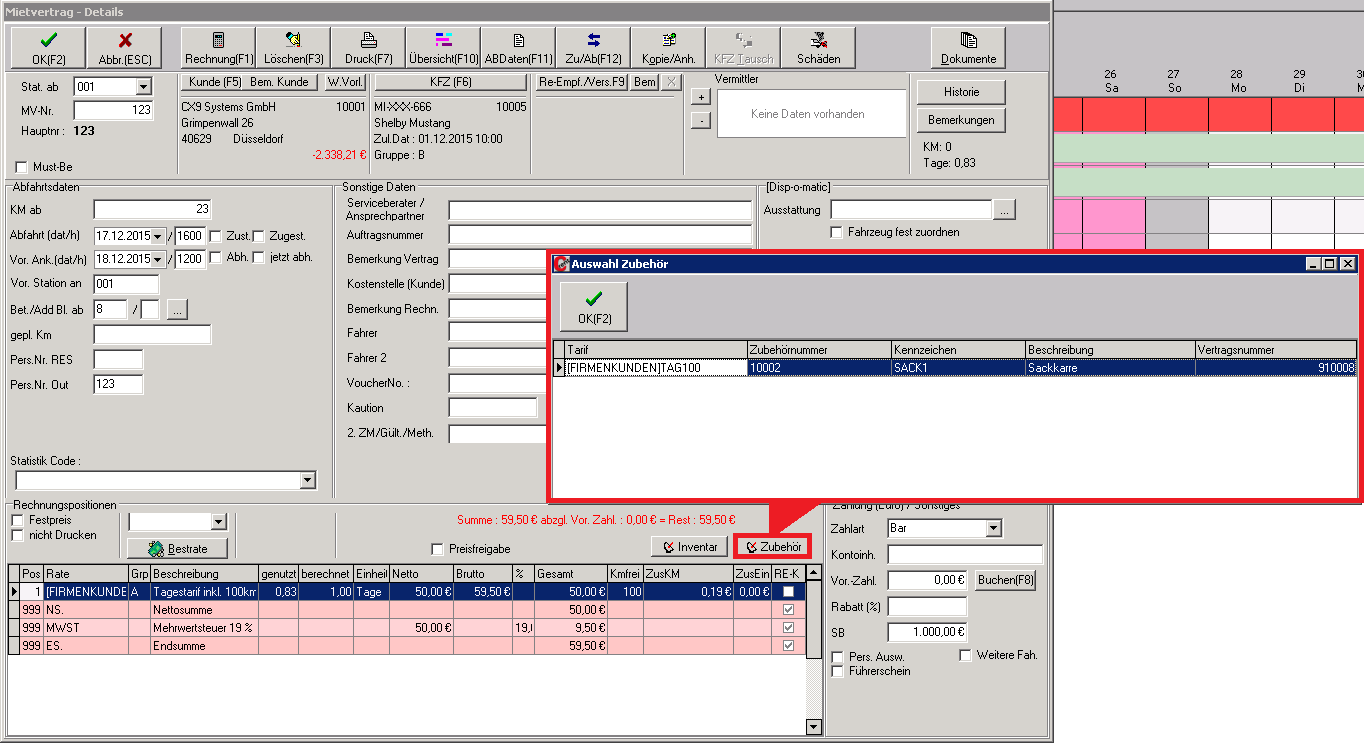The height and width of the screenshot is (744, 1364).
Task: Open Dokumente documents button
Action: point(968,47)
